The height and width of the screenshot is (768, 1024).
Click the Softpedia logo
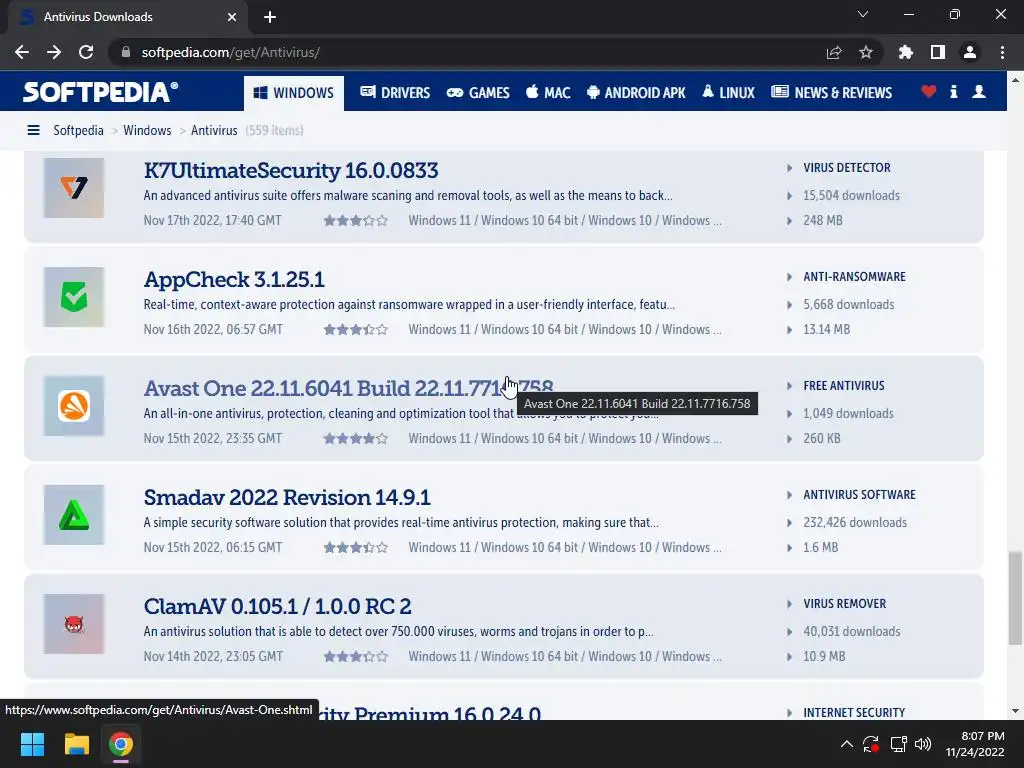tap(100, 92)
